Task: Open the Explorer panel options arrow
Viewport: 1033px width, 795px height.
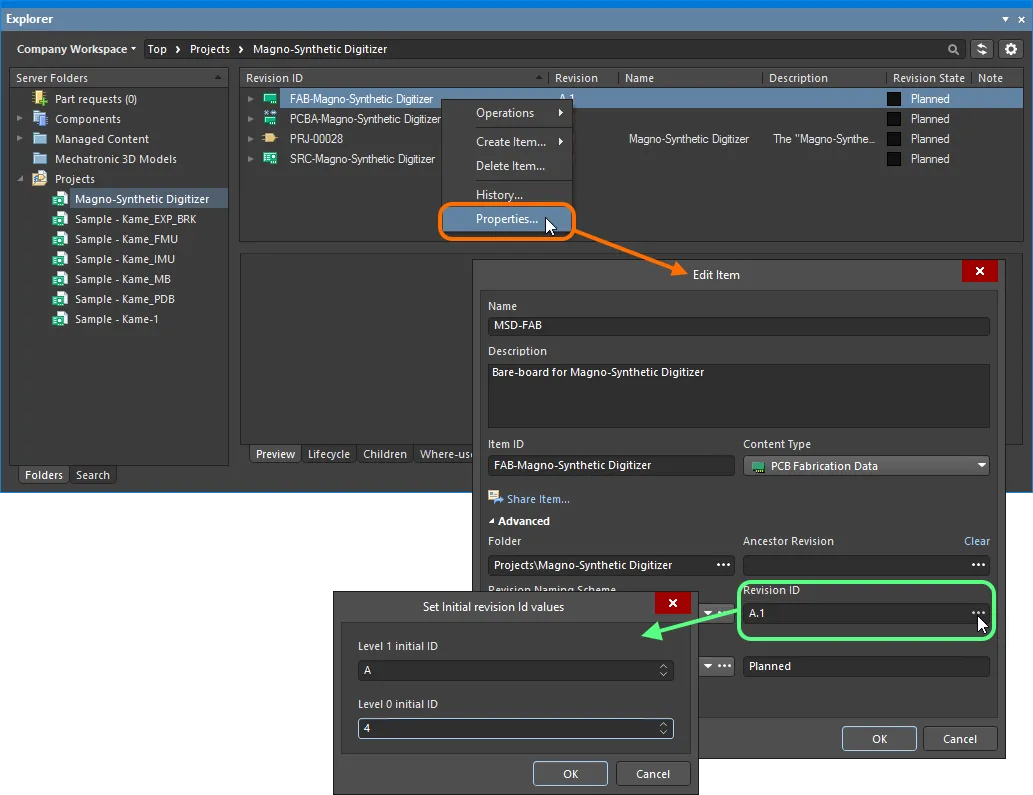Action: 1005,19
